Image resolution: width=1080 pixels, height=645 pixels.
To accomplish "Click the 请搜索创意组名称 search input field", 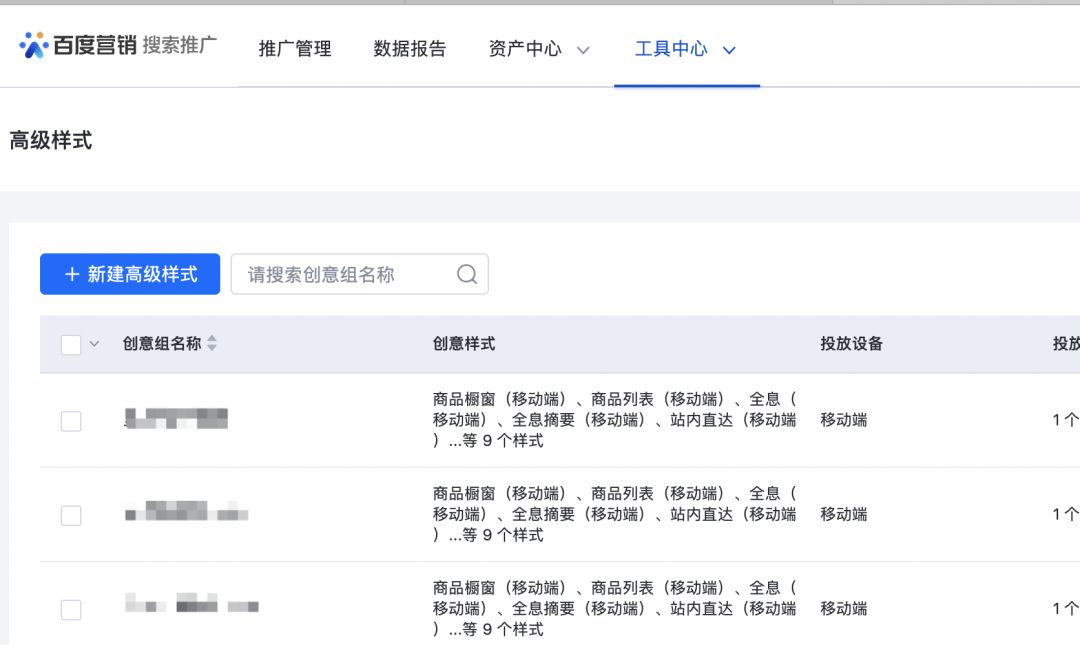I will (x=340, y=274).
